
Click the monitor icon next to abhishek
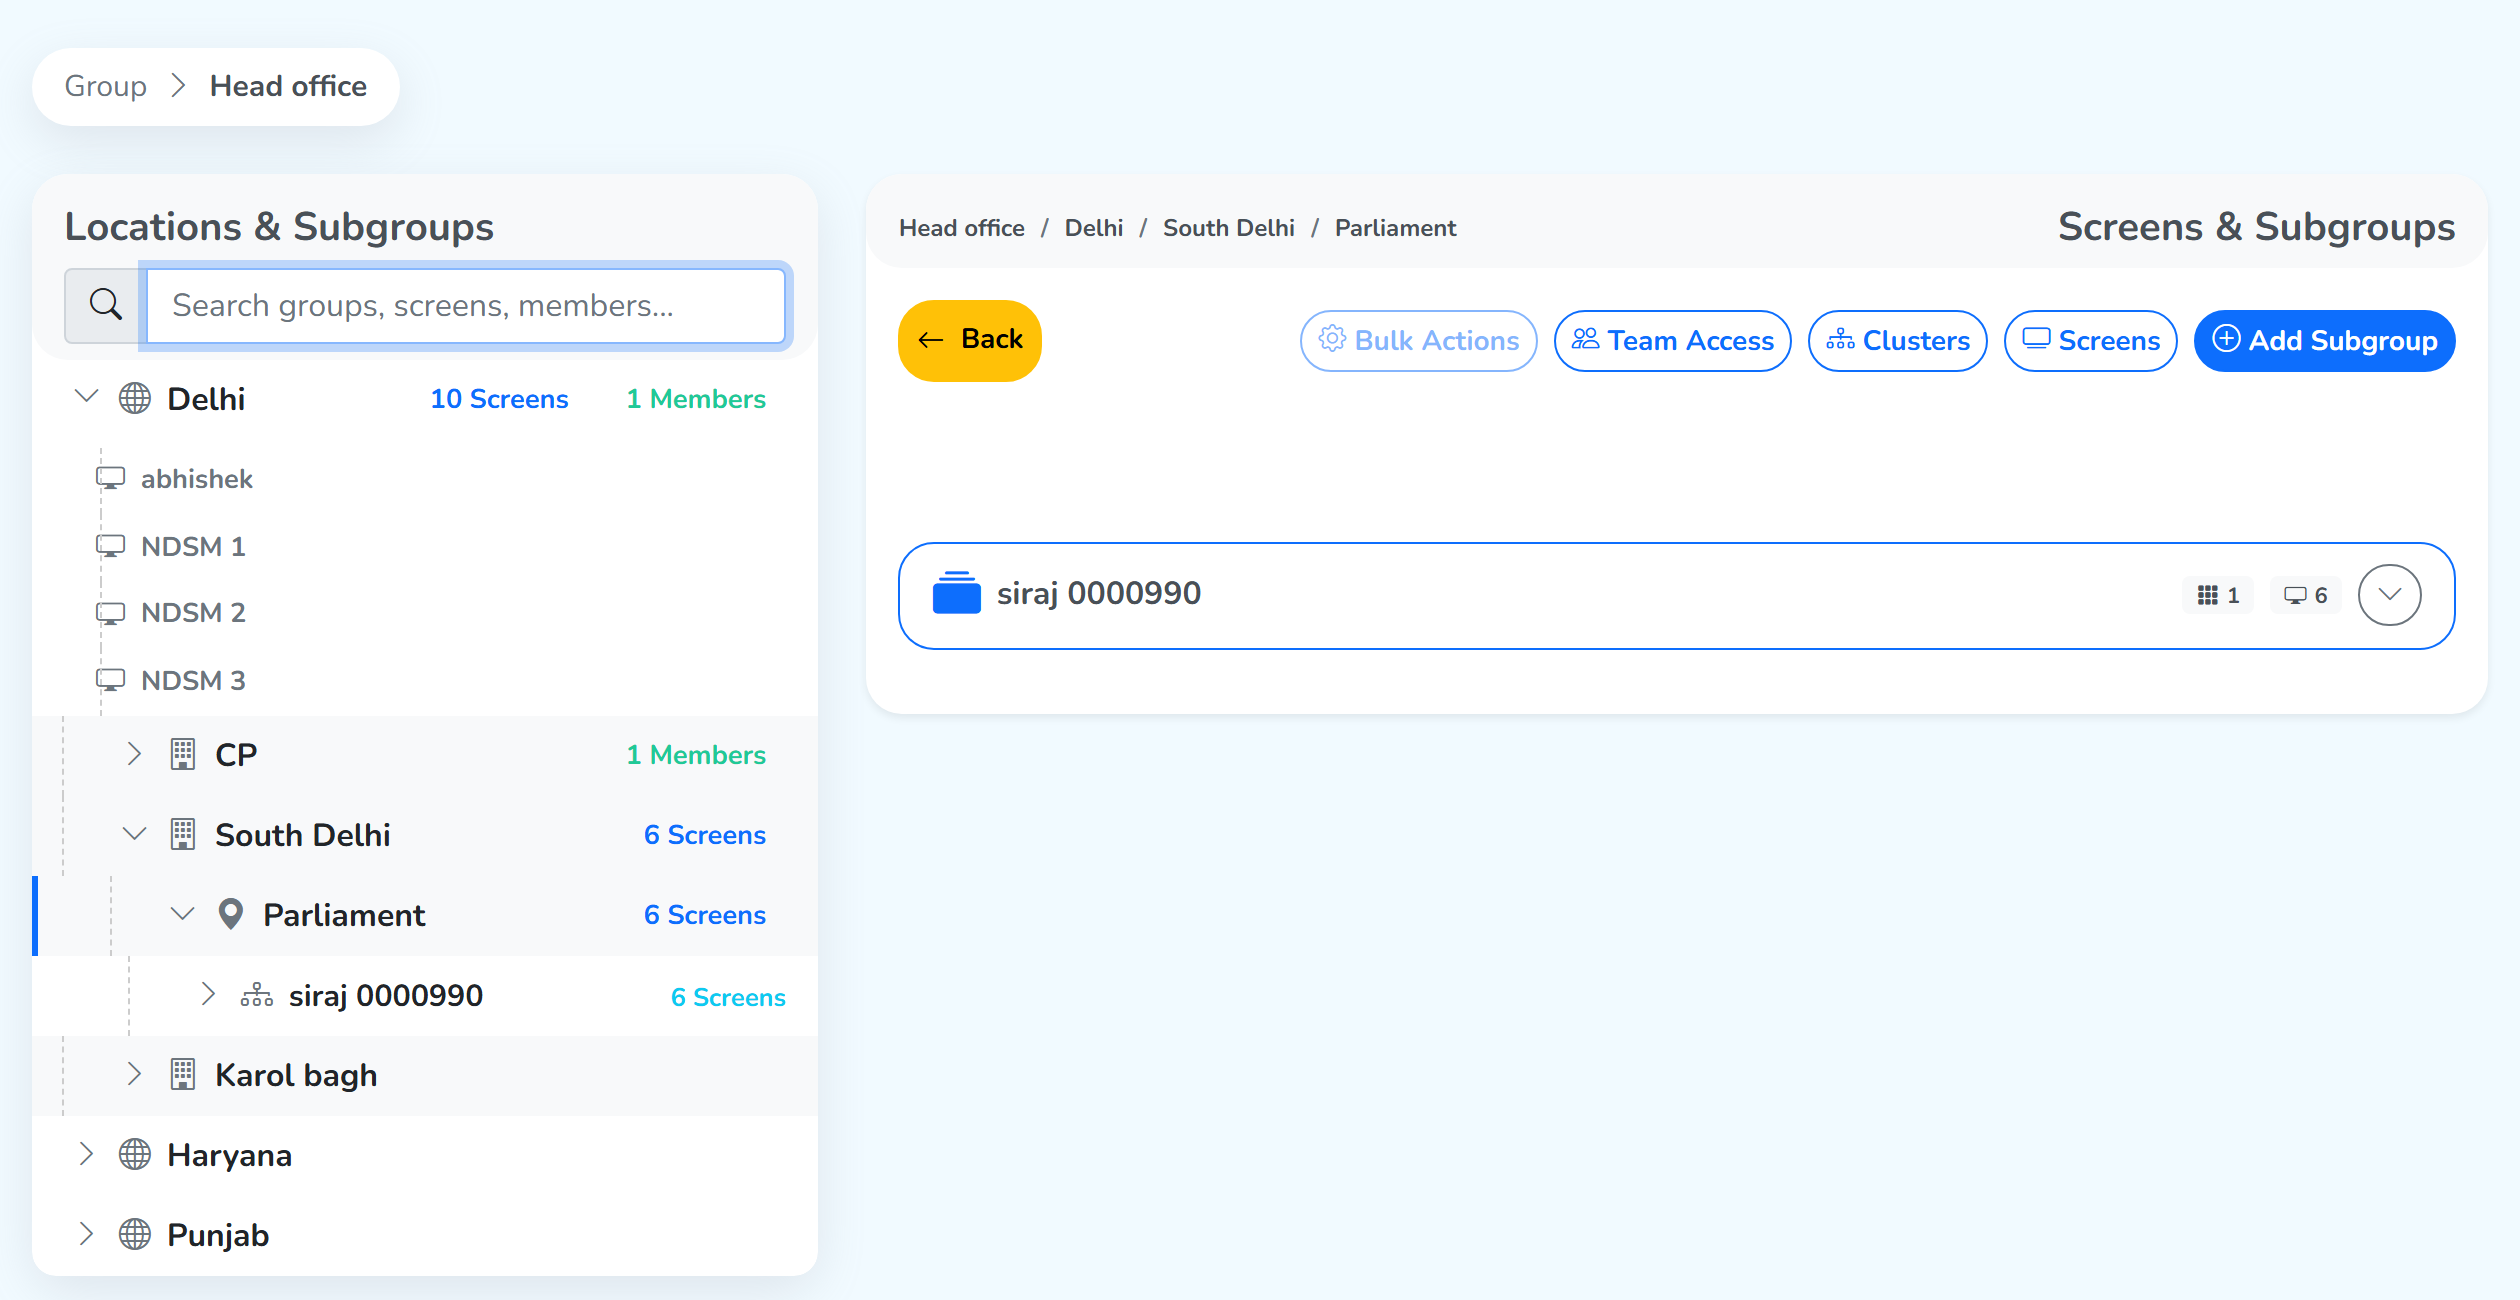110,478
